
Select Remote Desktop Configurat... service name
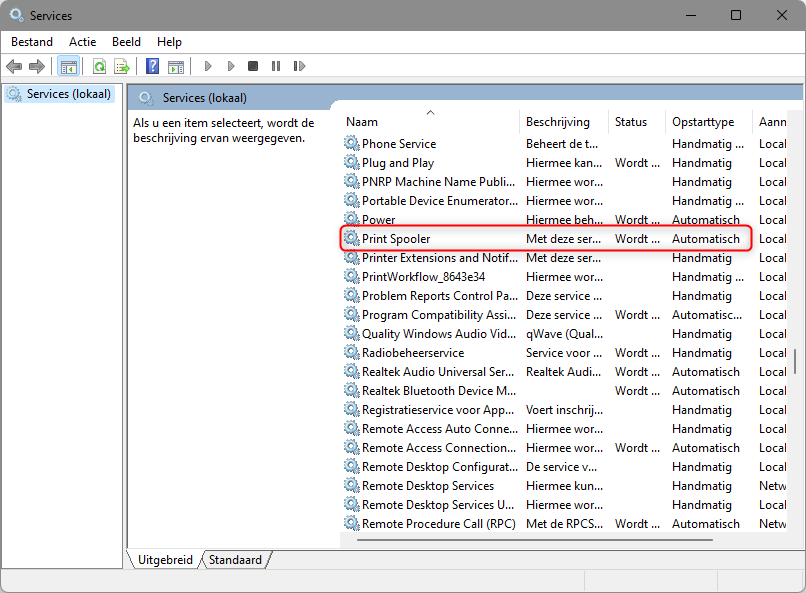pyautogui.click(x=439, y=467)
